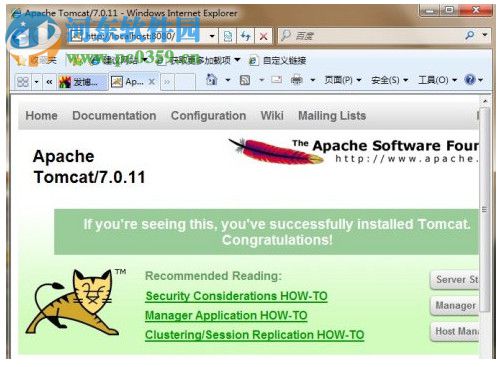Expand the Home button dropdown arrow
The image size is (501, 367).
click(228, 80)
